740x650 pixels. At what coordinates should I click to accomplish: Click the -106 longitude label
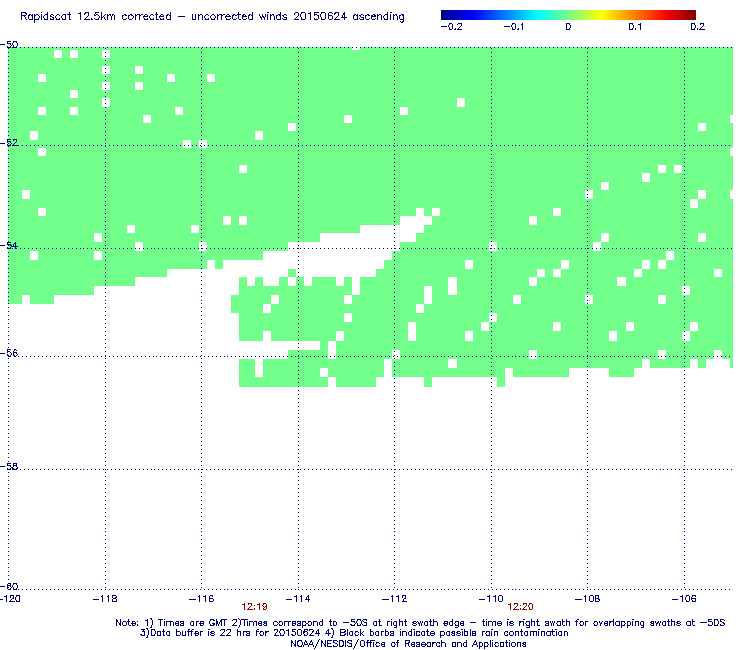[x=684, y=599]
